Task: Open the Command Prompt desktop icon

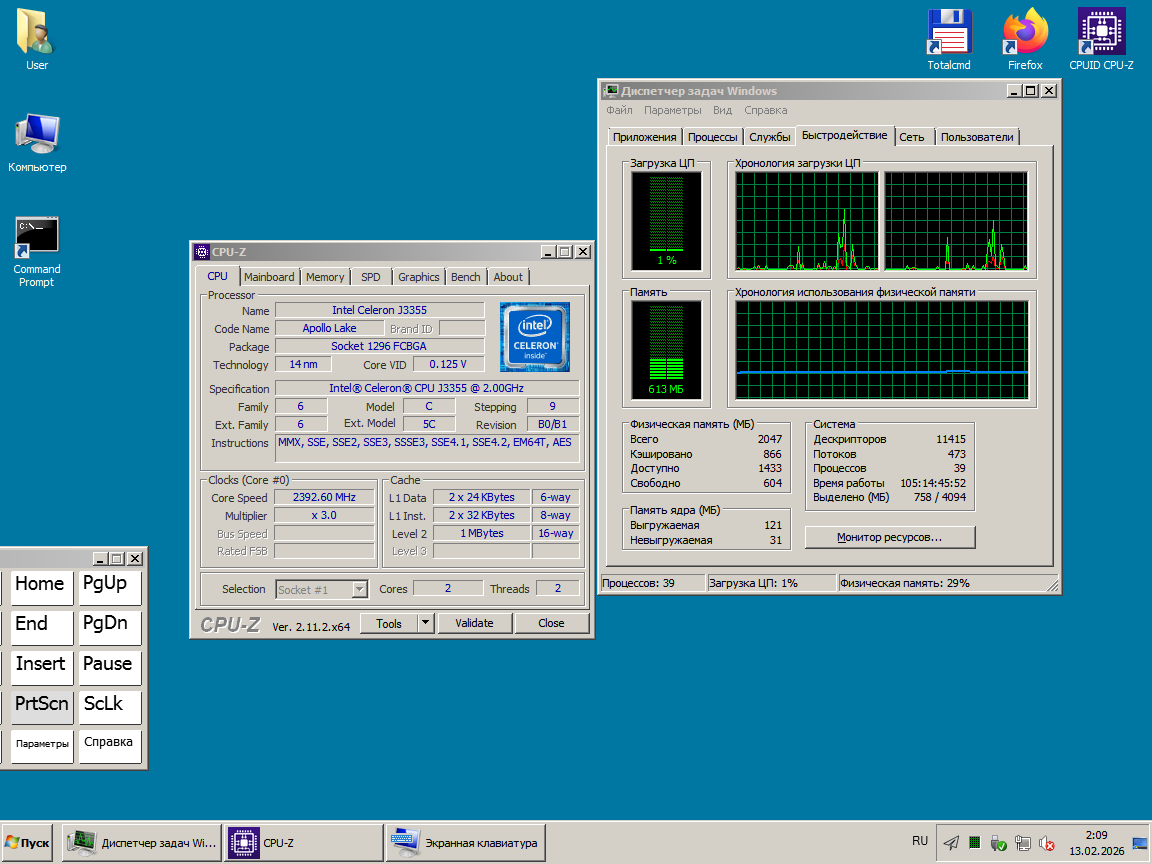Action: coord(37,237)
